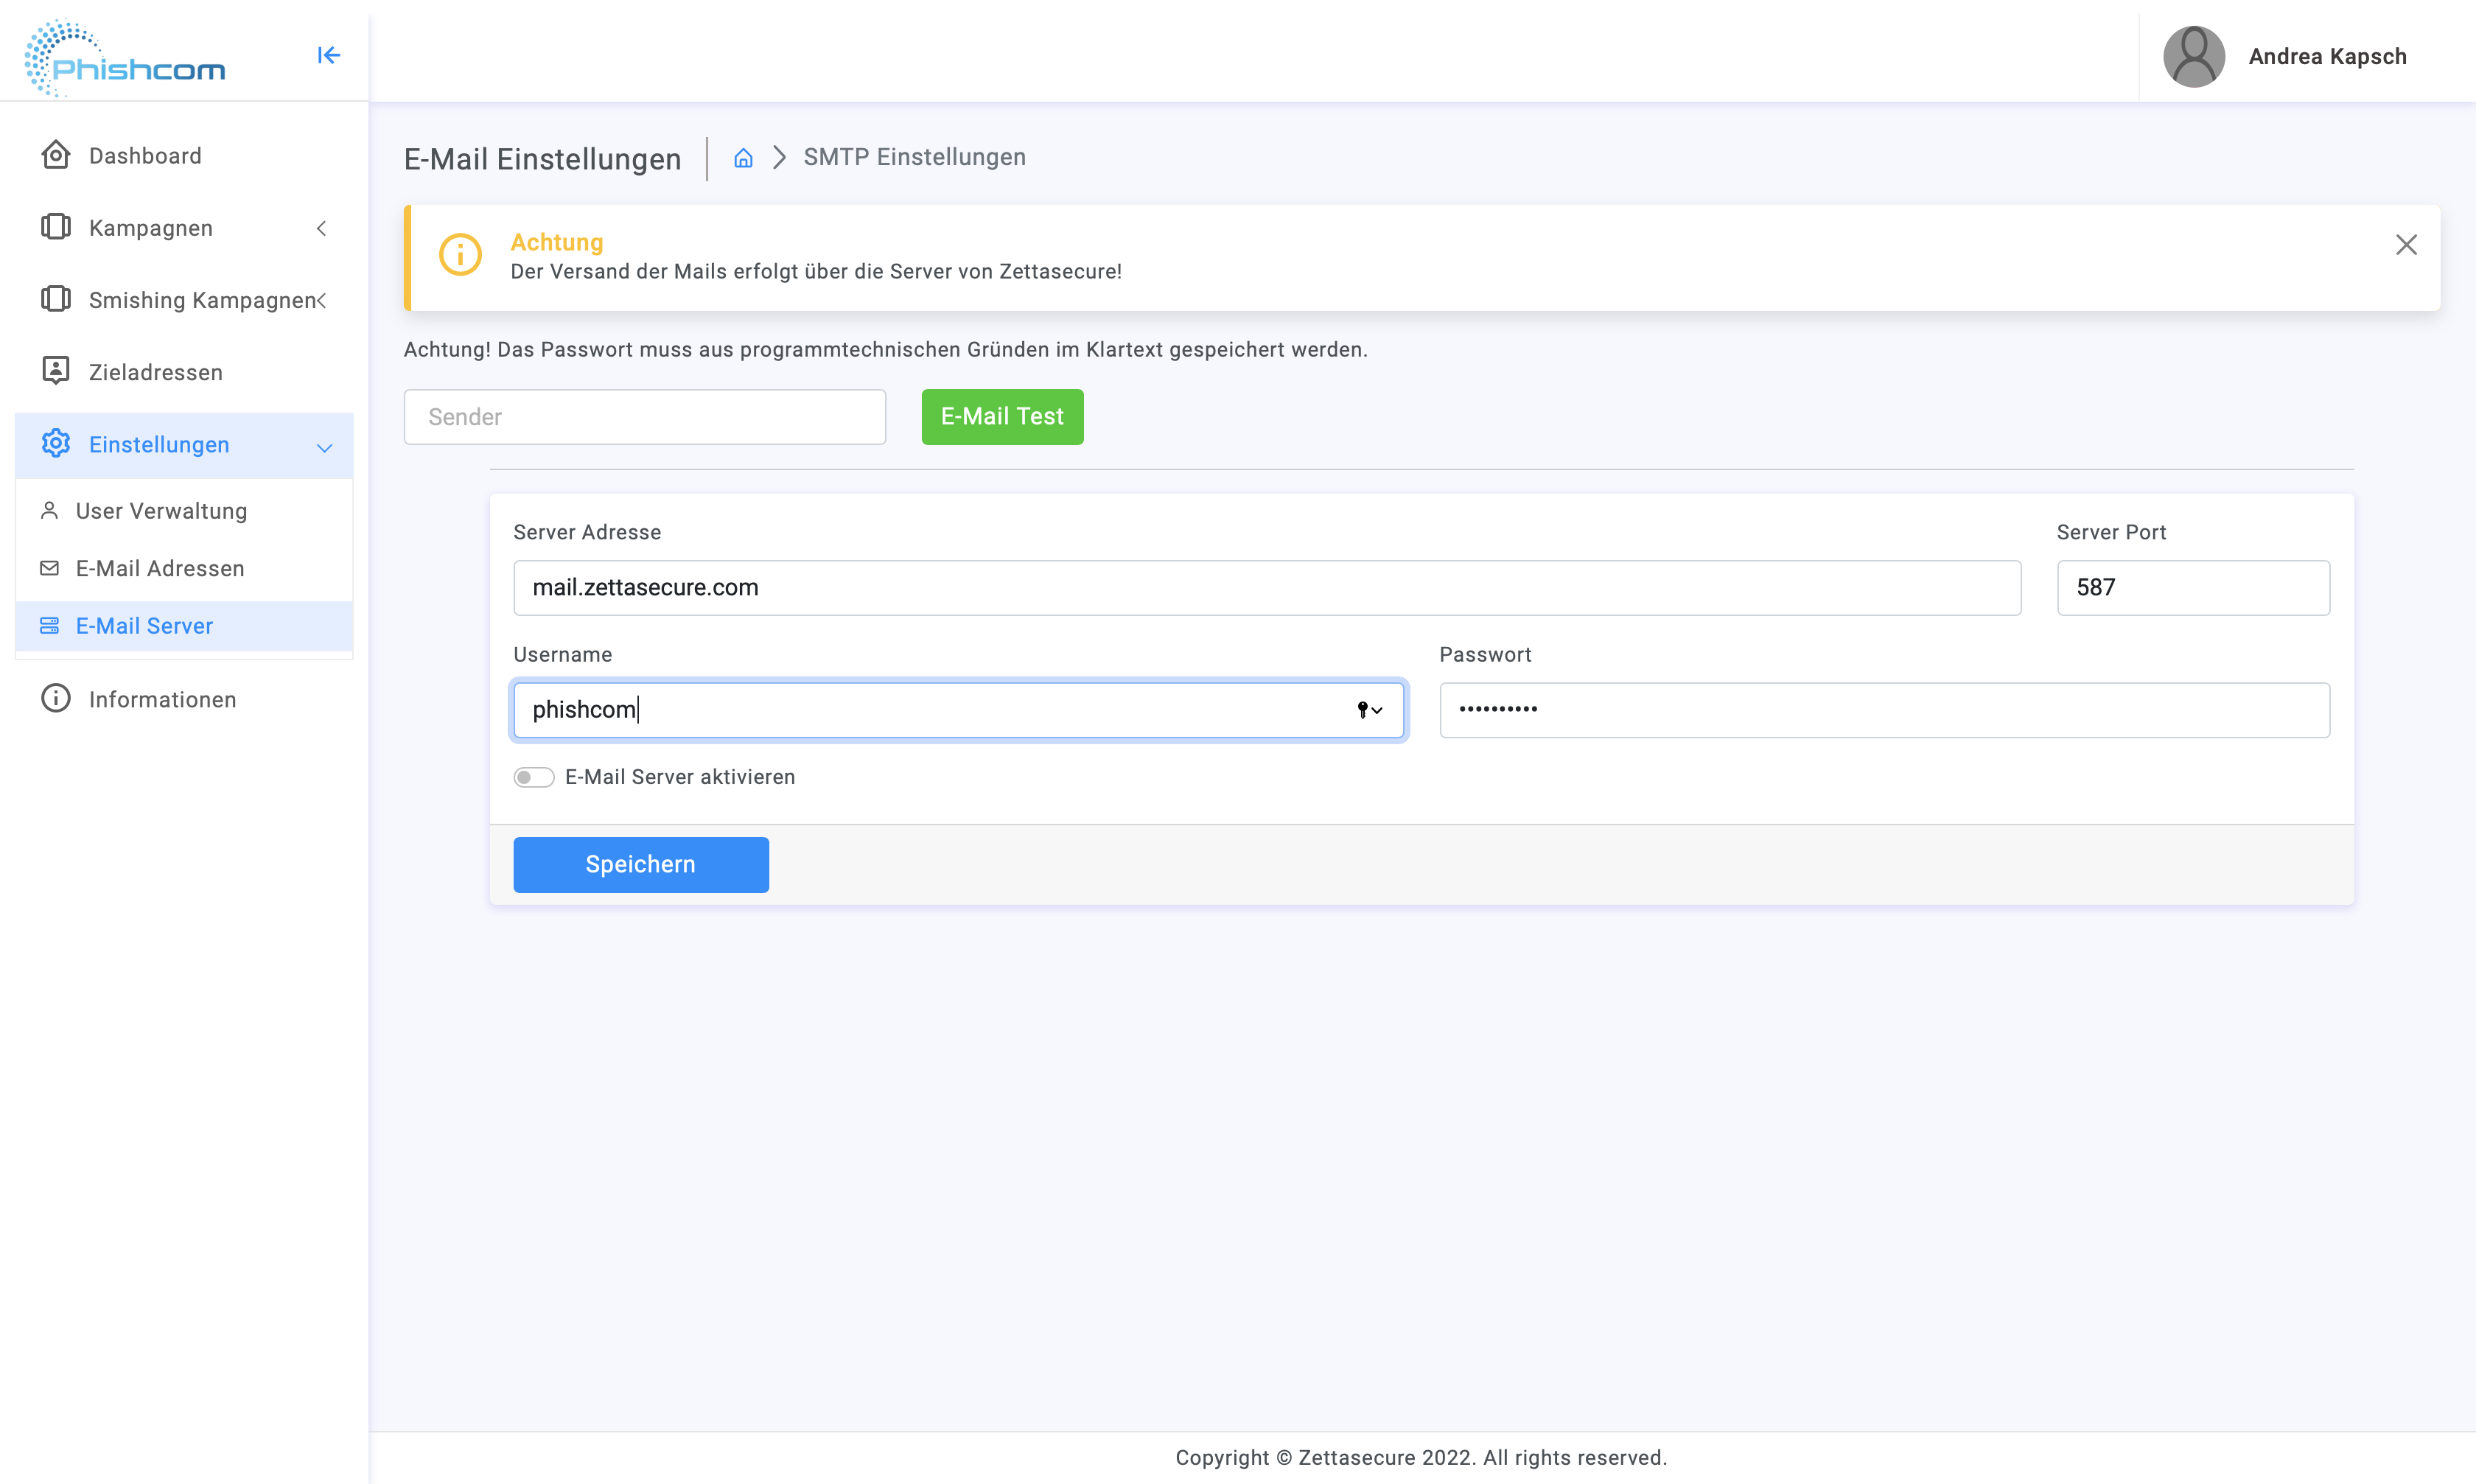Go to E-Mail Adressen submenu
Viewport: 2476px width, 1484px height.
[184, 568]
